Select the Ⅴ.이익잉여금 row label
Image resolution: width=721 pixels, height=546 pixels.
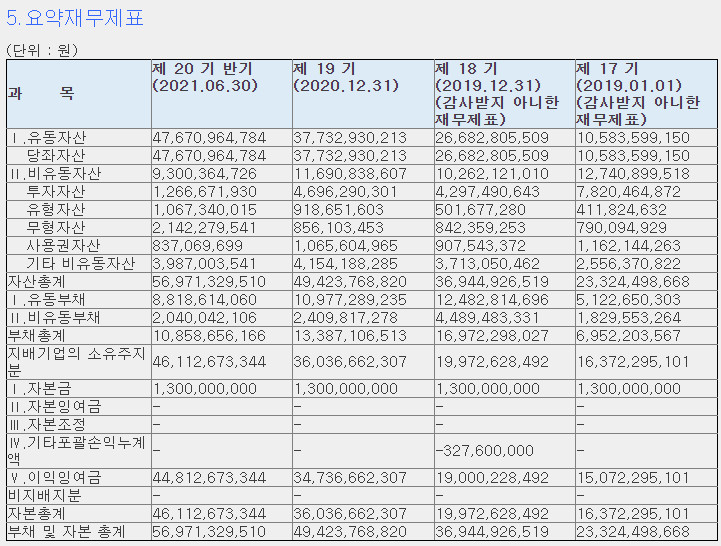(55, 477)
